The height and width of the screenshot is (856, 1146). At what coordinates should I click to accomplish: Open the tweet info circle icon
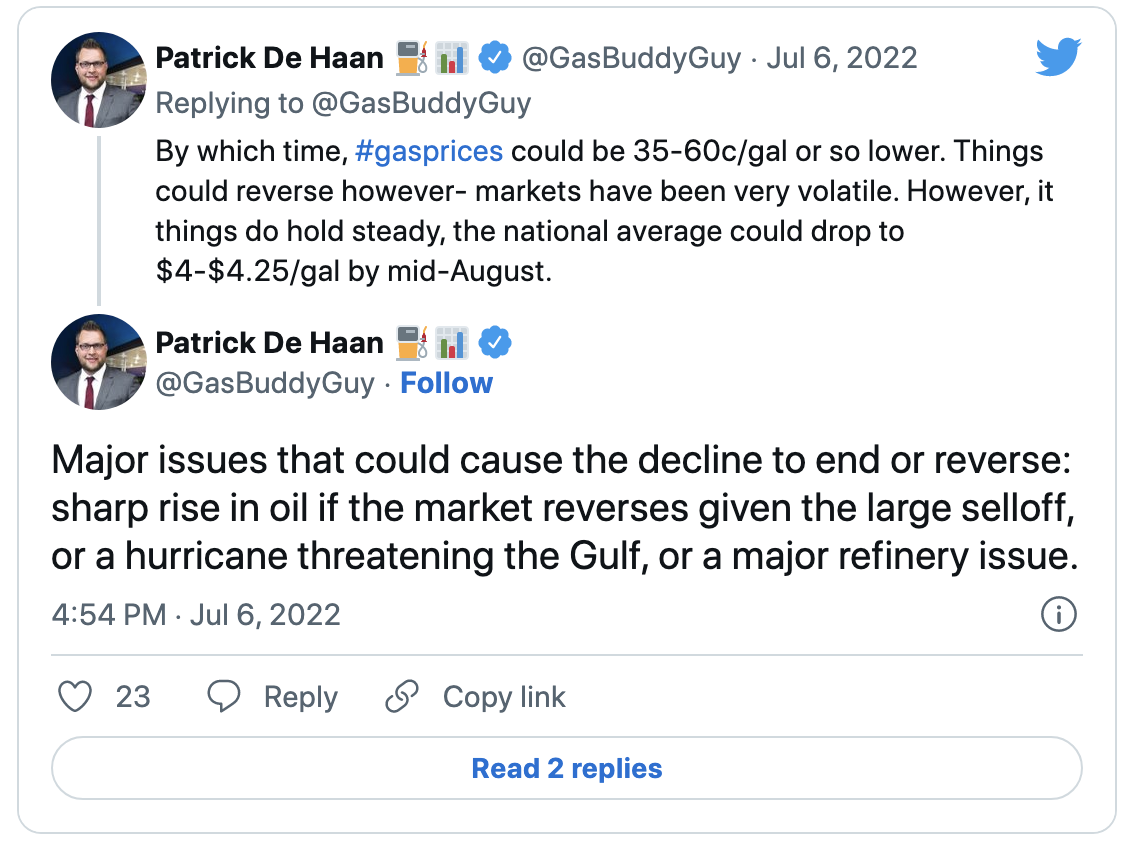click(x=1058, y=614)
